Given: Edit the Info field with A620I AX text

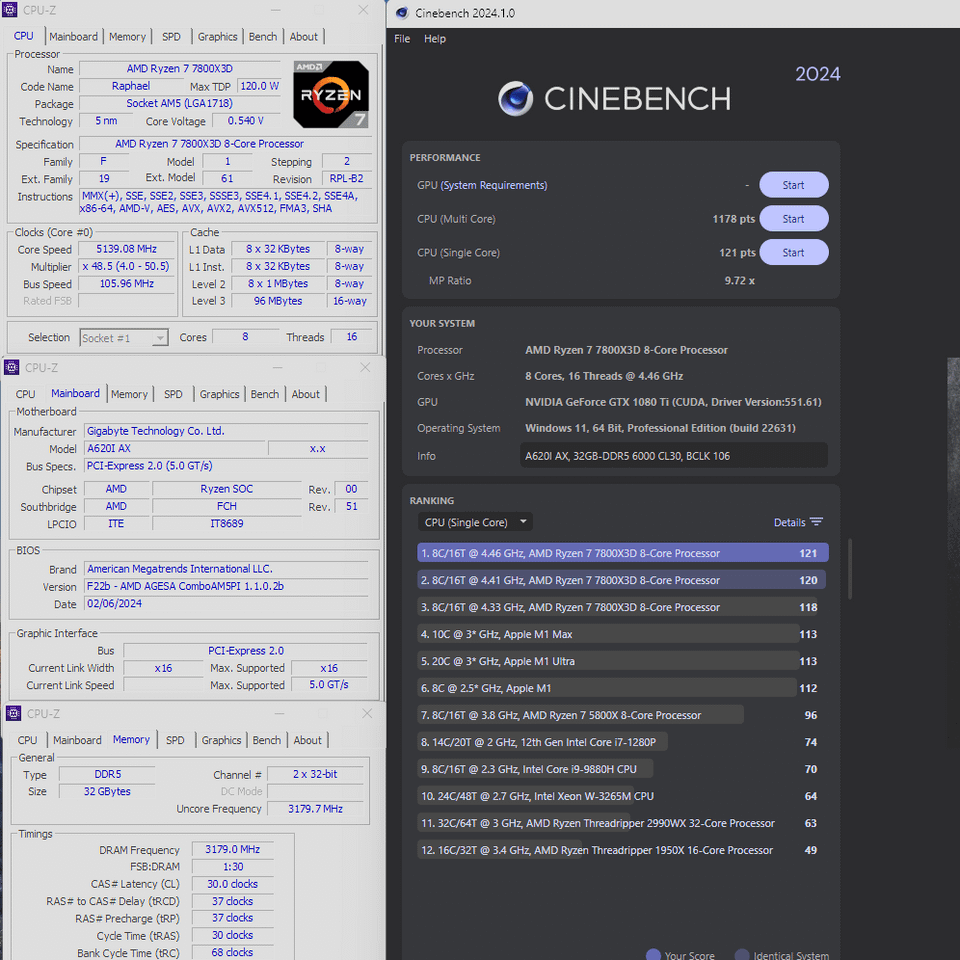Looking at the screenshot, I should (x=673, y=456).
